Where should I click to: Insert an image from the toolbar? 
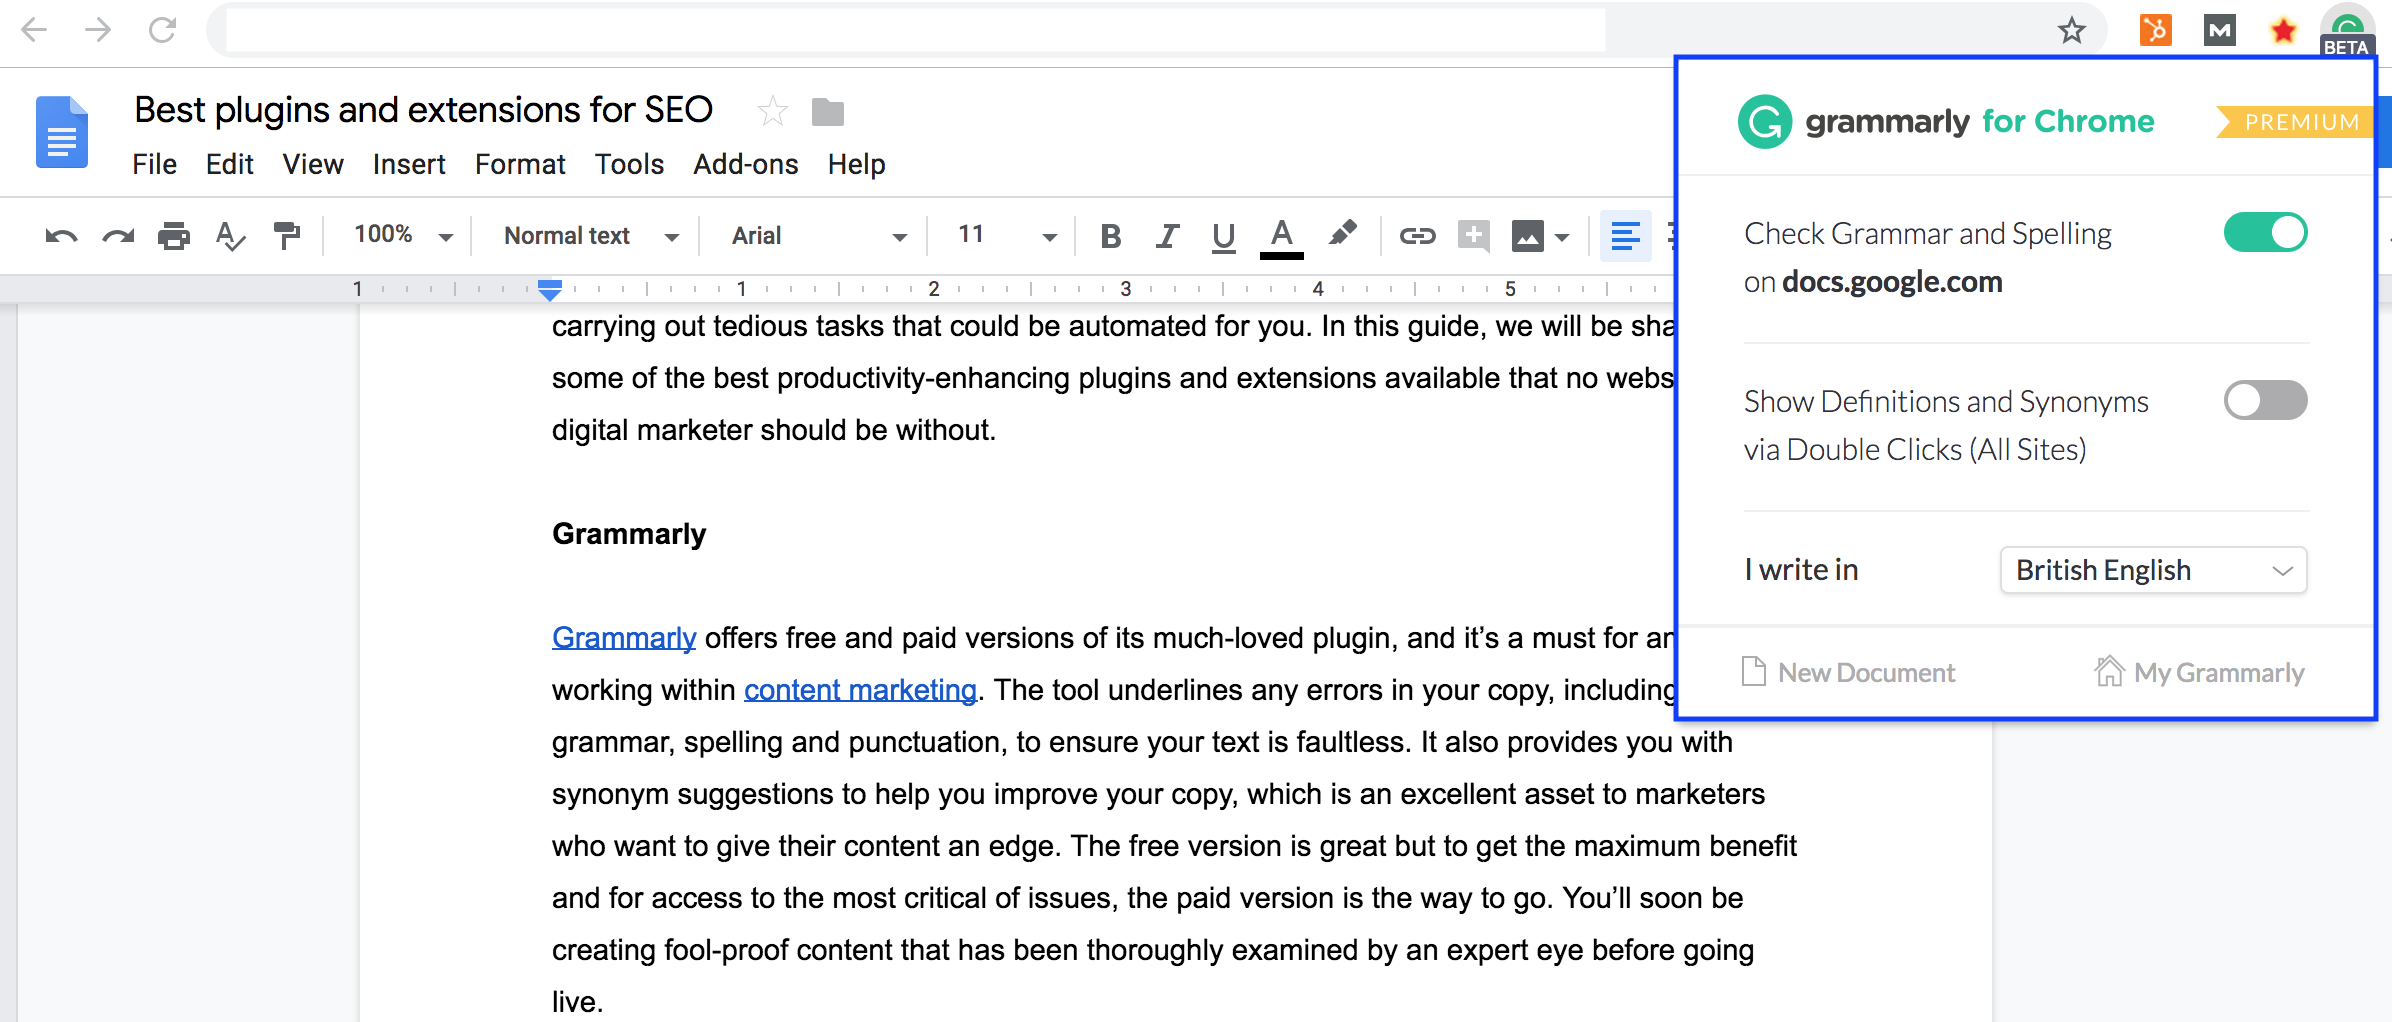[1527, 236]
